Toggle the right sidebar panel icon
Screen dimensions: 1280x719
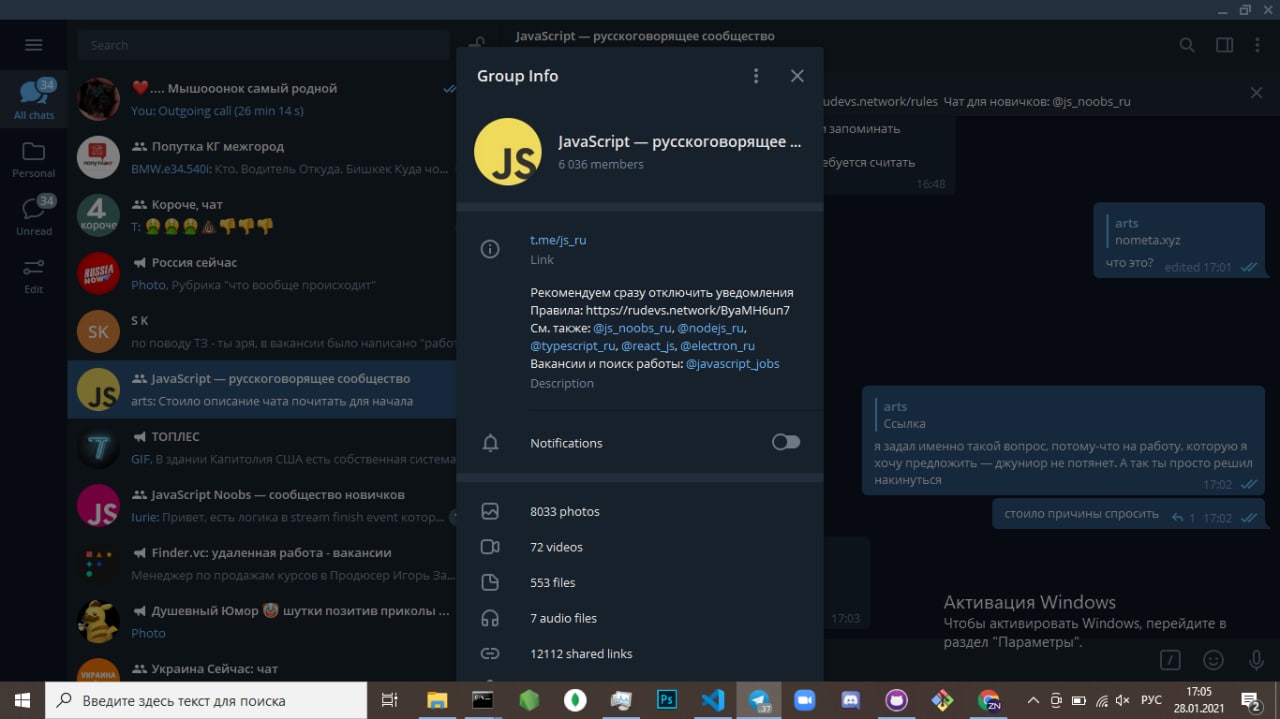[1224, 45]
